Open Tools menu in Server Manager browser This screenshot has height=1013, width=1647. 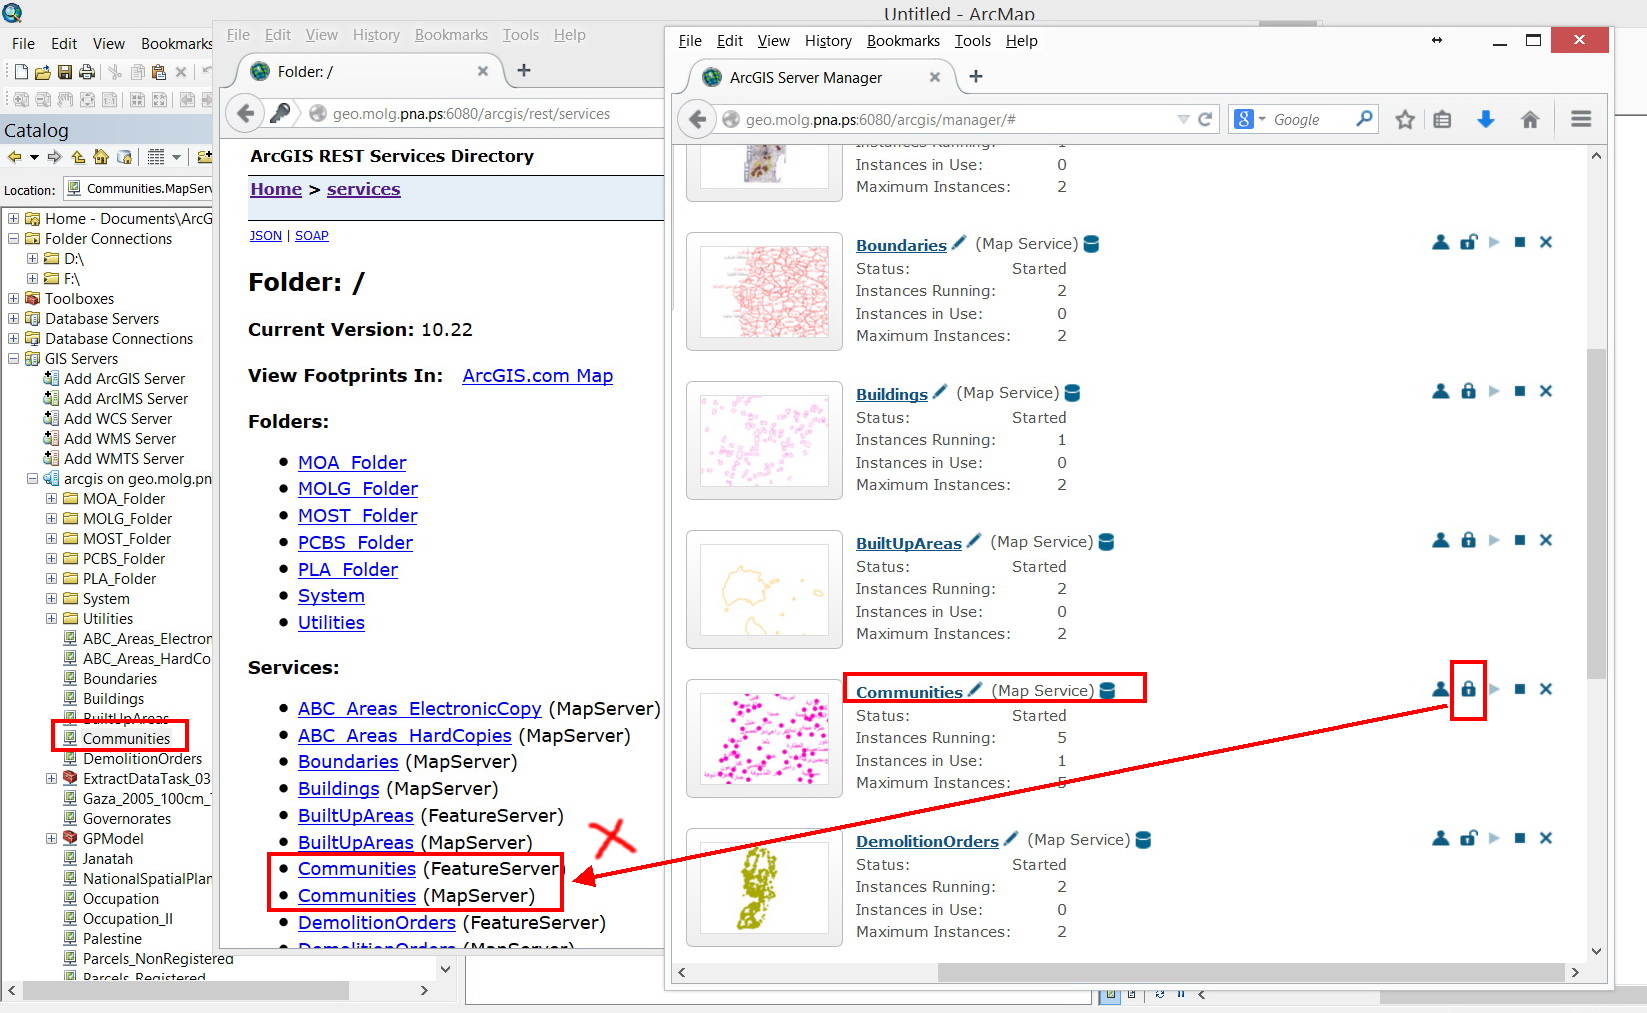[972, 41]
